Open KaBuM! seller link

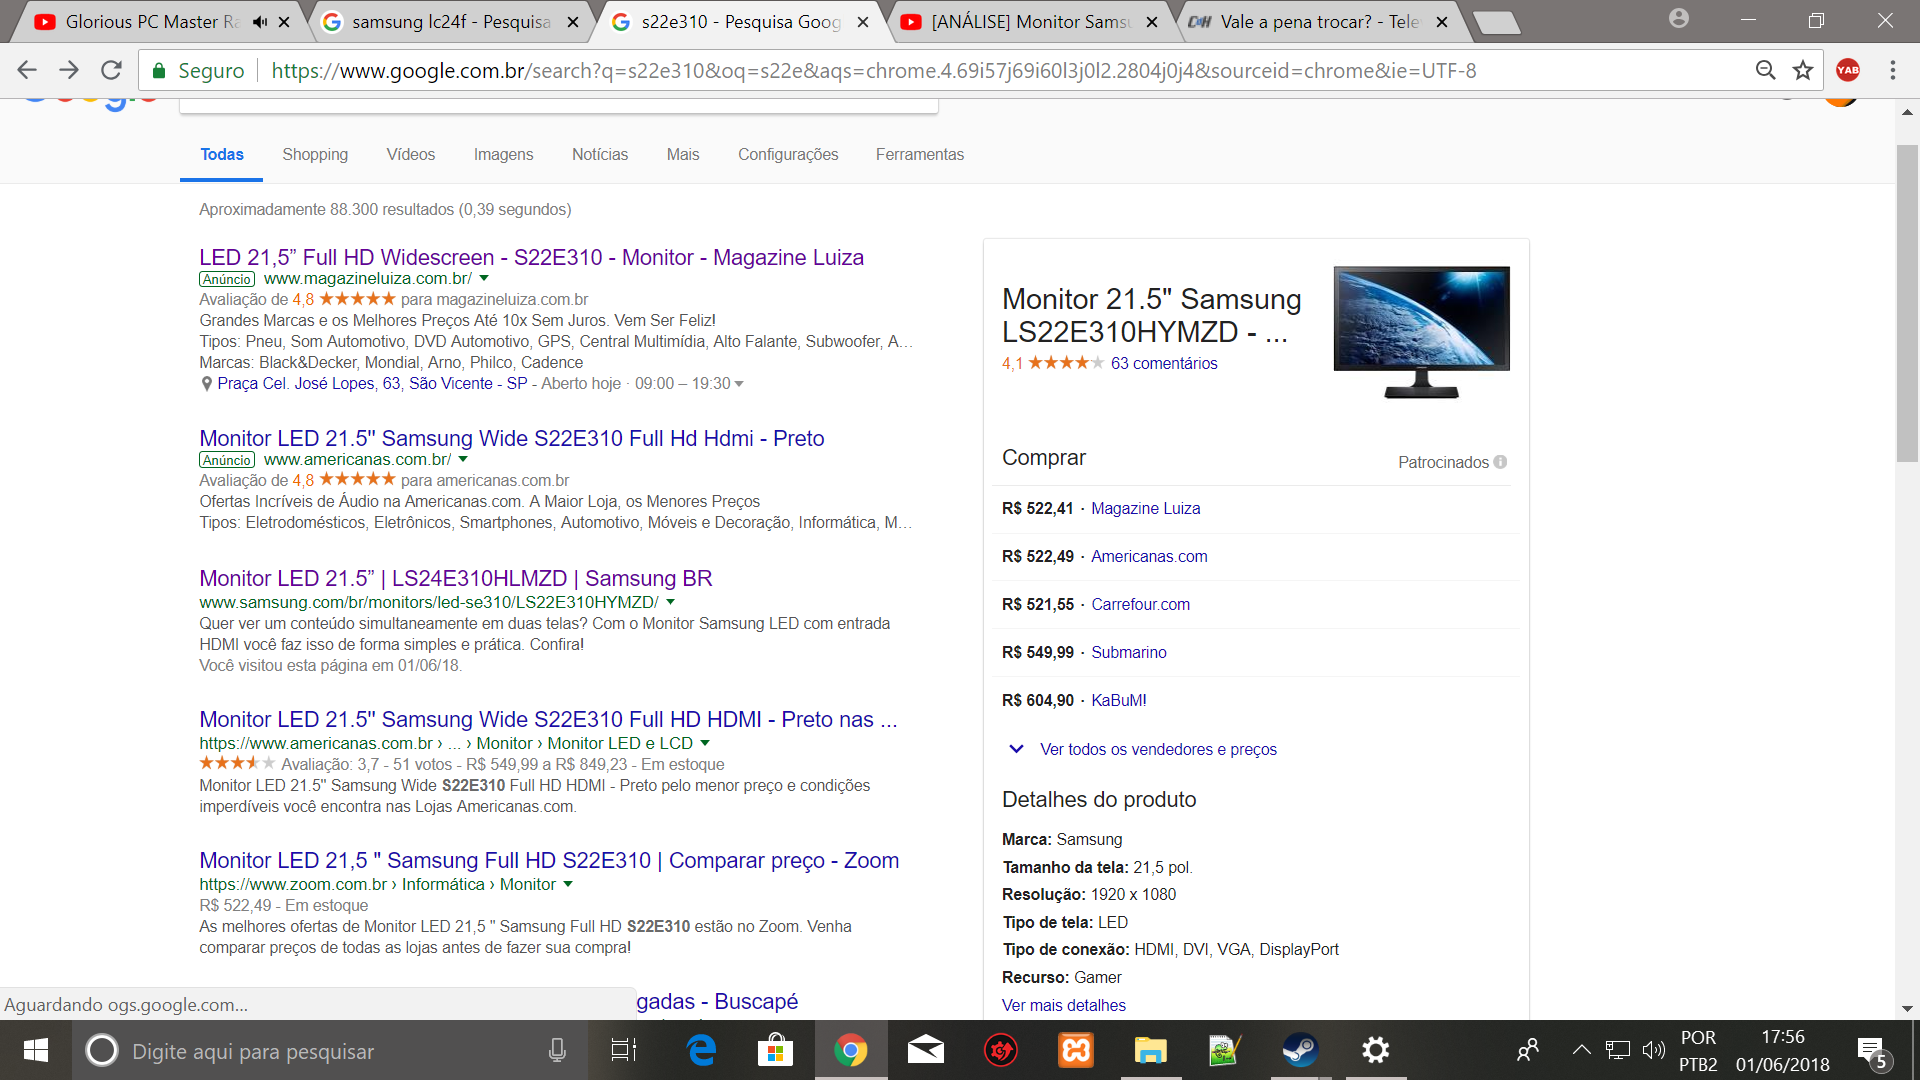tap(1119, 700)
